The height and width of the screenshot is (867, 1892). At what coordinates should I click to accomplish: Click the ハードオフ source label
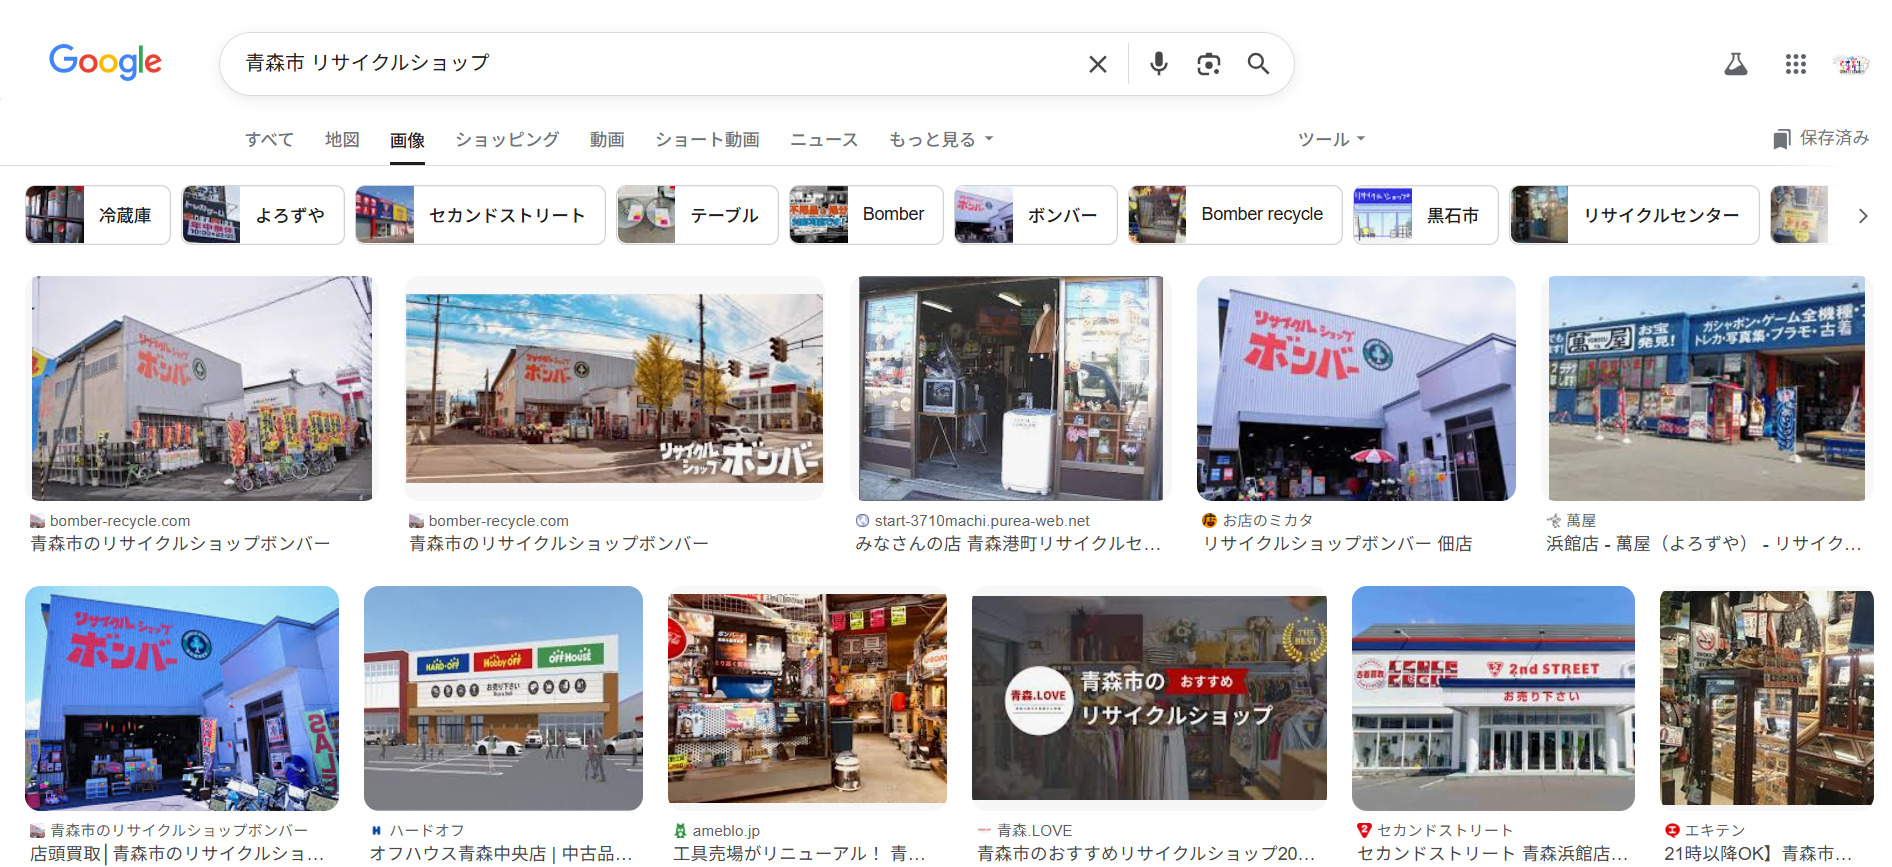[427, 831]
